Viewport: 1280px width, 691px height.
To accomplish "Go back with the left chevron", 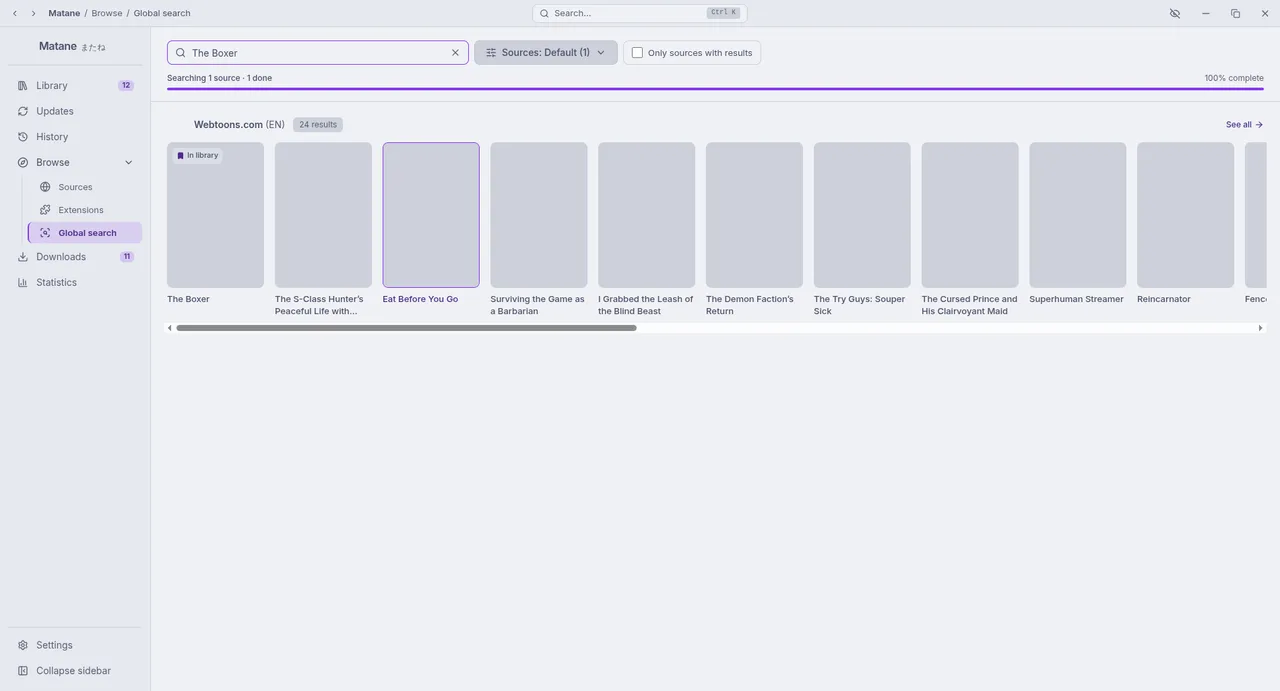I will coord(15,13).
